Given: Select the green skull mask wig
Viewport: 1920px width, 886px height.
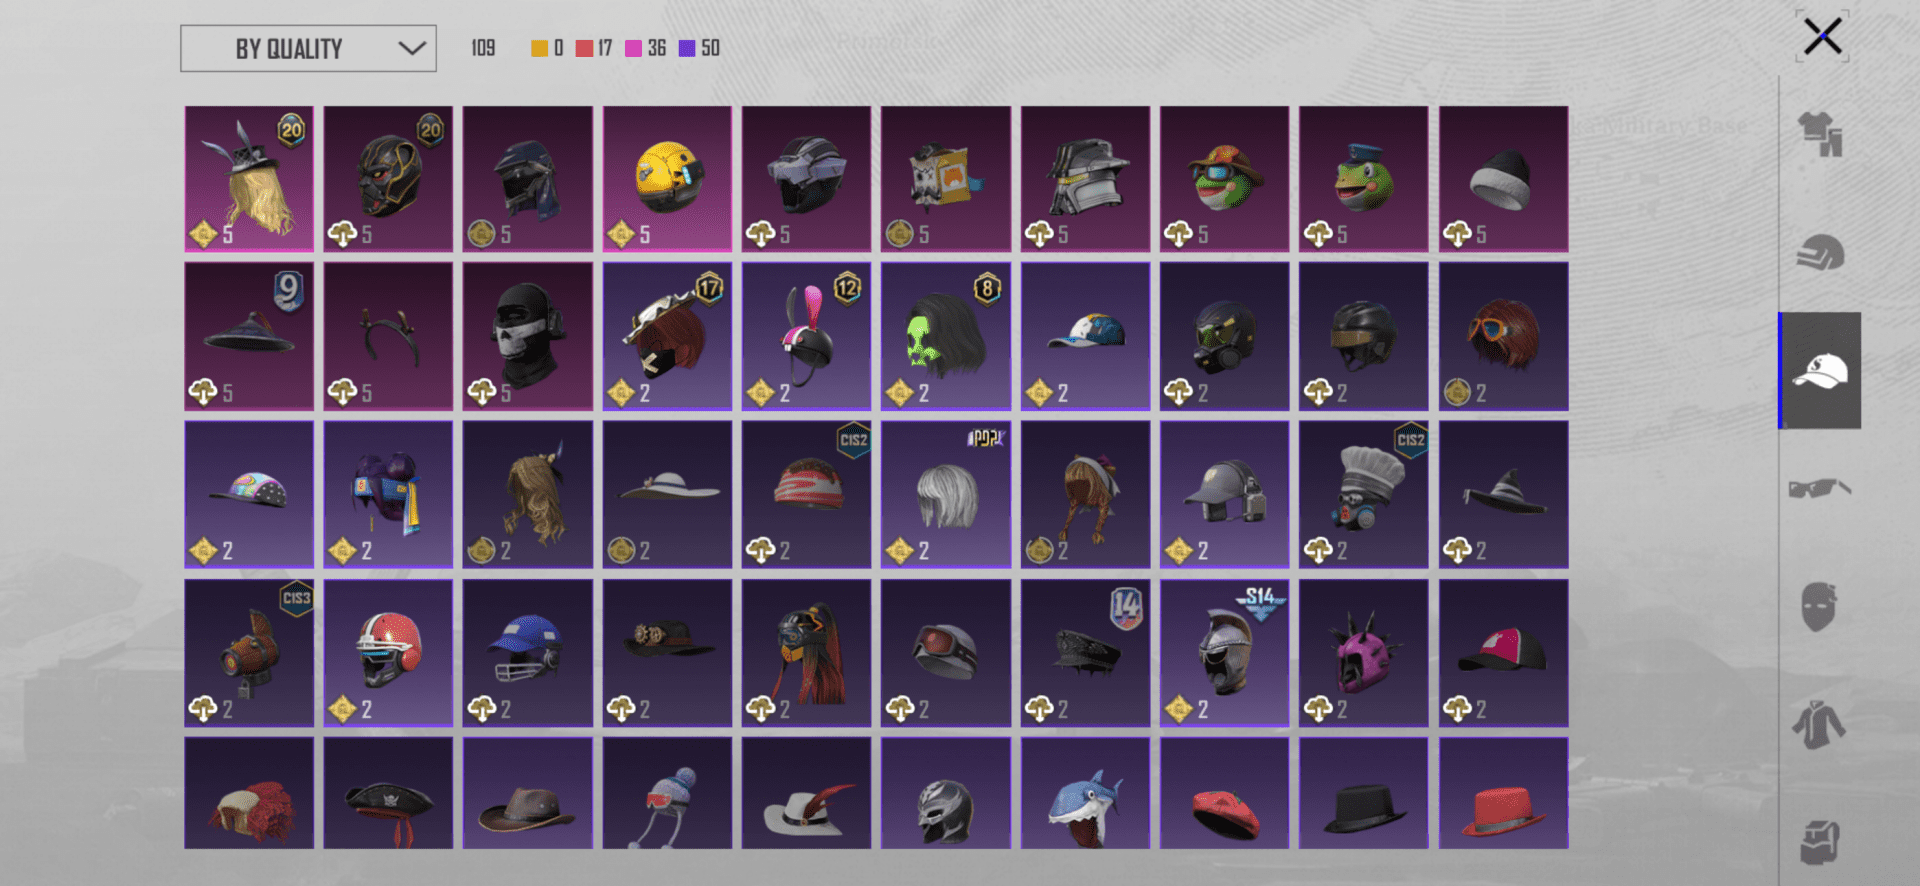Looking at the screenshot, I should pyautogui.click(x=946, y=336).
